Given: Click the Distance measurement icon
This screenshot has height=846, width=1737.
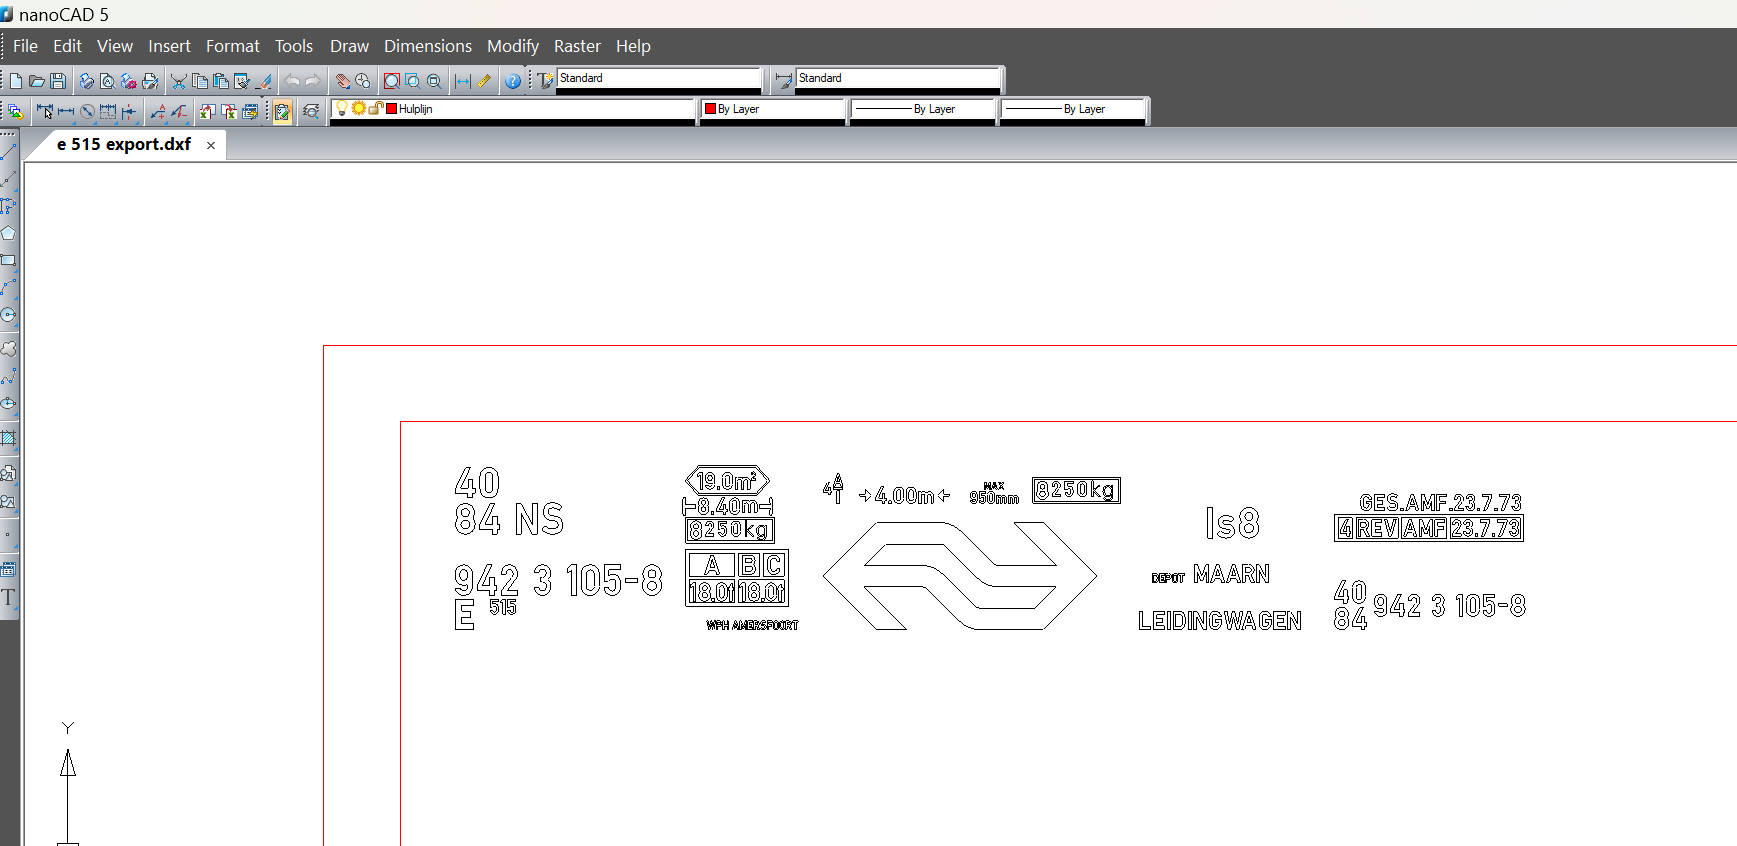Looking at the screenshot, I should [x=462, y=81].
